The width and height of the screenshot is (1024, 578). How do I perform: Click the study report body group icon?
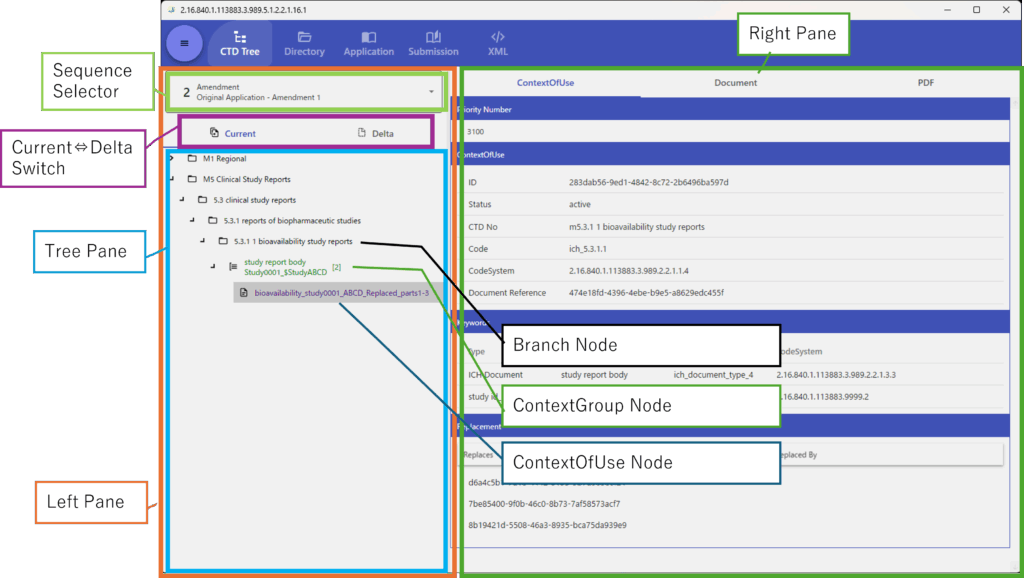(233, 267)
